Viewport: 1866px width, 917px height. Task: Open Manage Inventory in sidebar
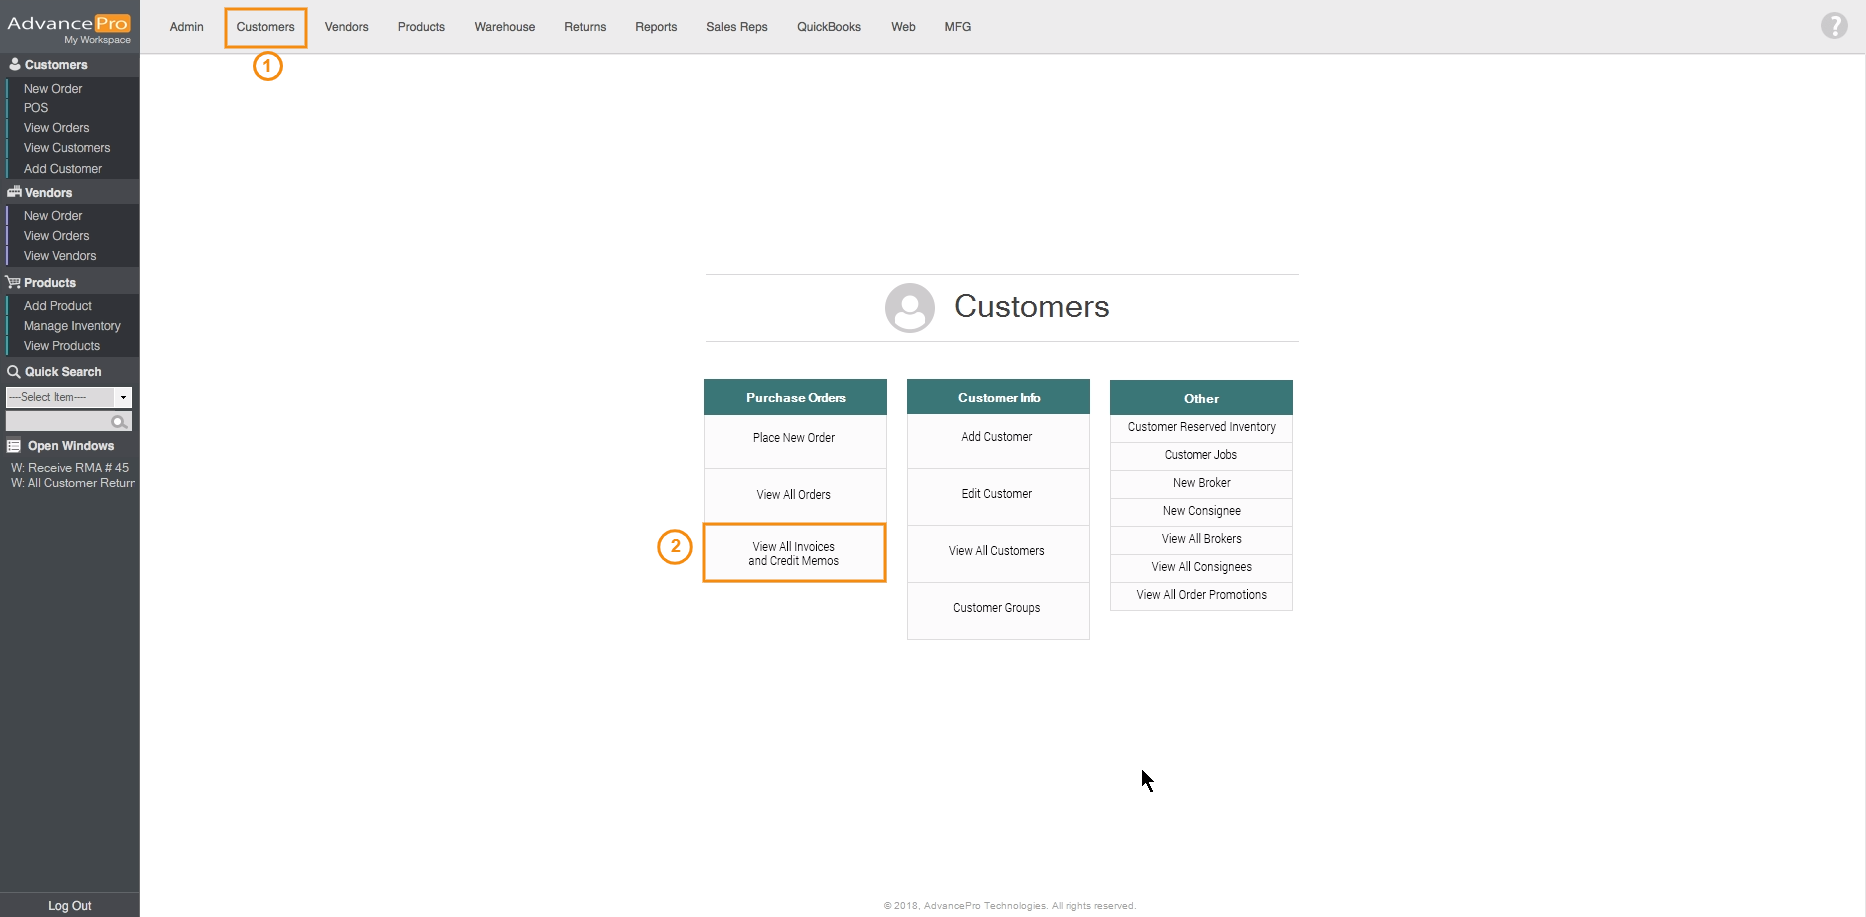coord(72,326)
